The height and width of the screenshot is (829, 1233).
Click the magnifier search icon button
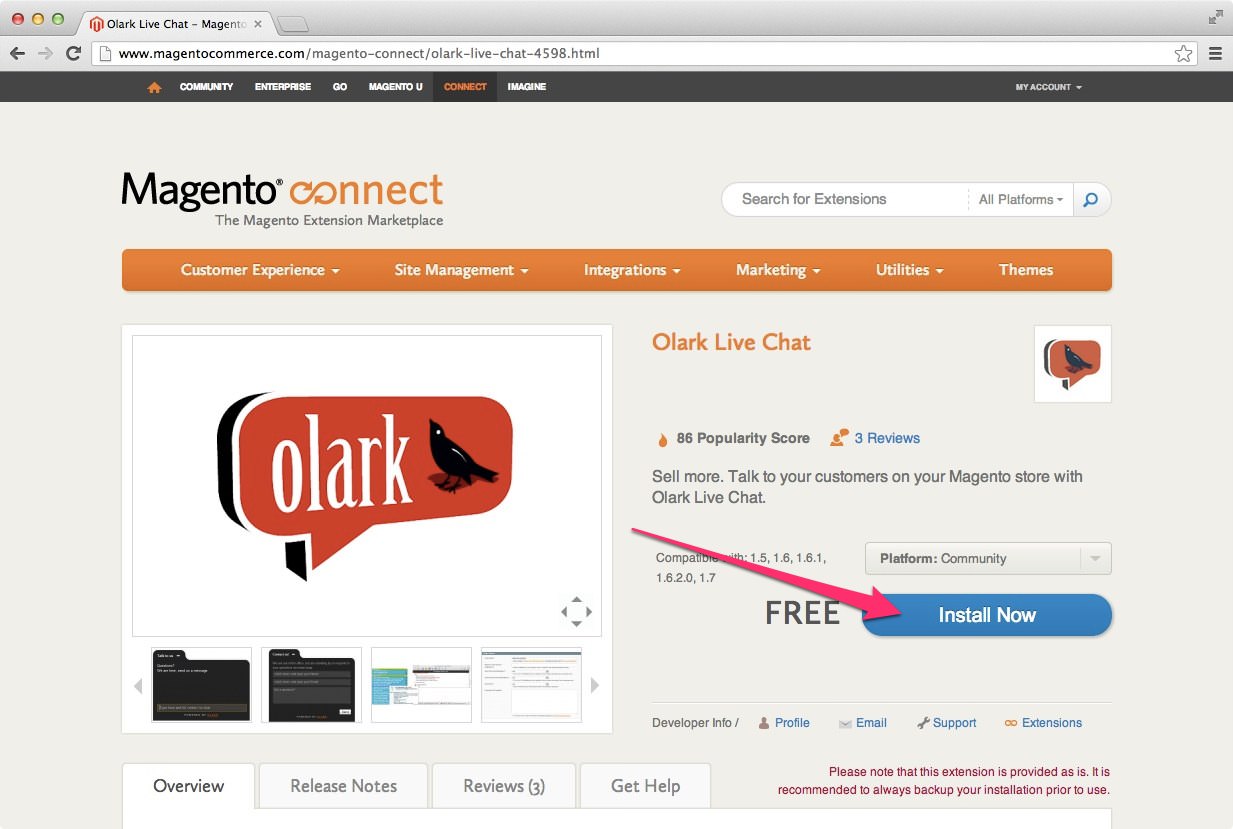click(1091, 200)
